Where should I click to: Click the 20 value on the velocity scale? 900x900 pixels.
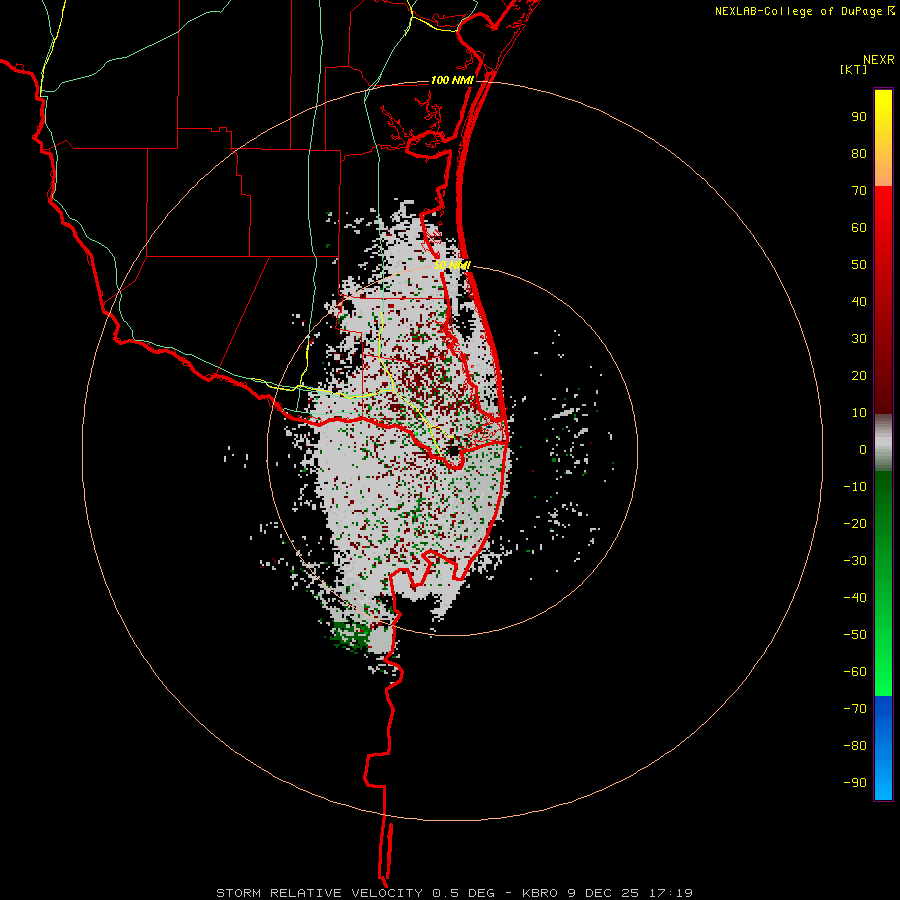(859, 376)
